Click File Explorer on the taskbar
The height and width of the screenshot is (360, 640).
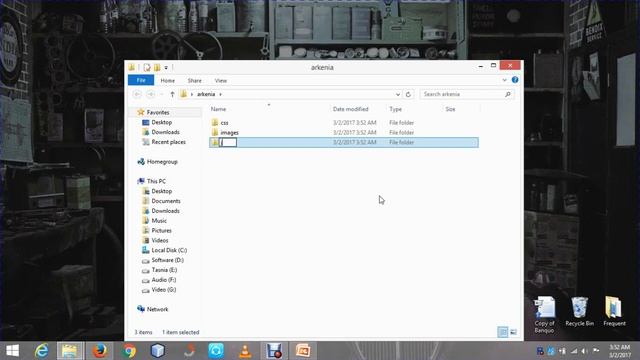point(70,351)
